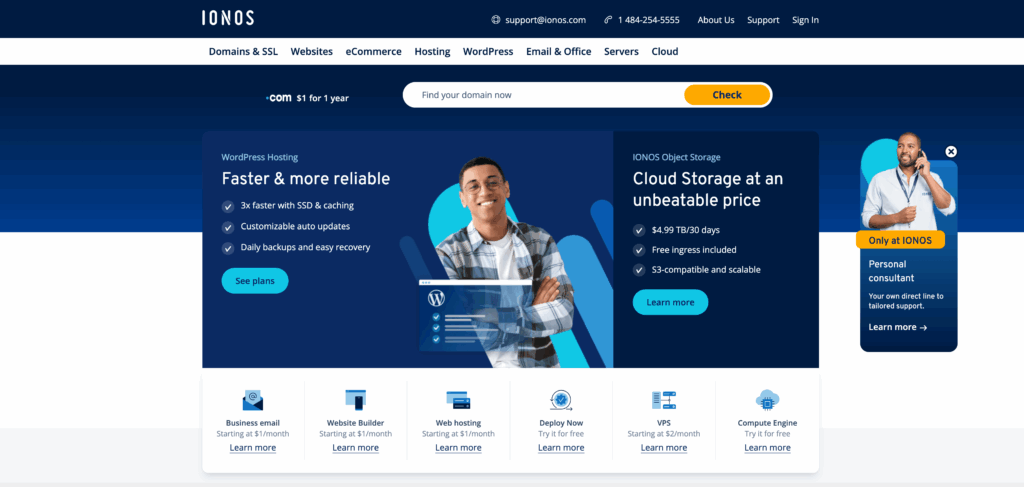Click the WordPress logo in banner illustration
1024x487 pixels.
(x=436, y=299)
